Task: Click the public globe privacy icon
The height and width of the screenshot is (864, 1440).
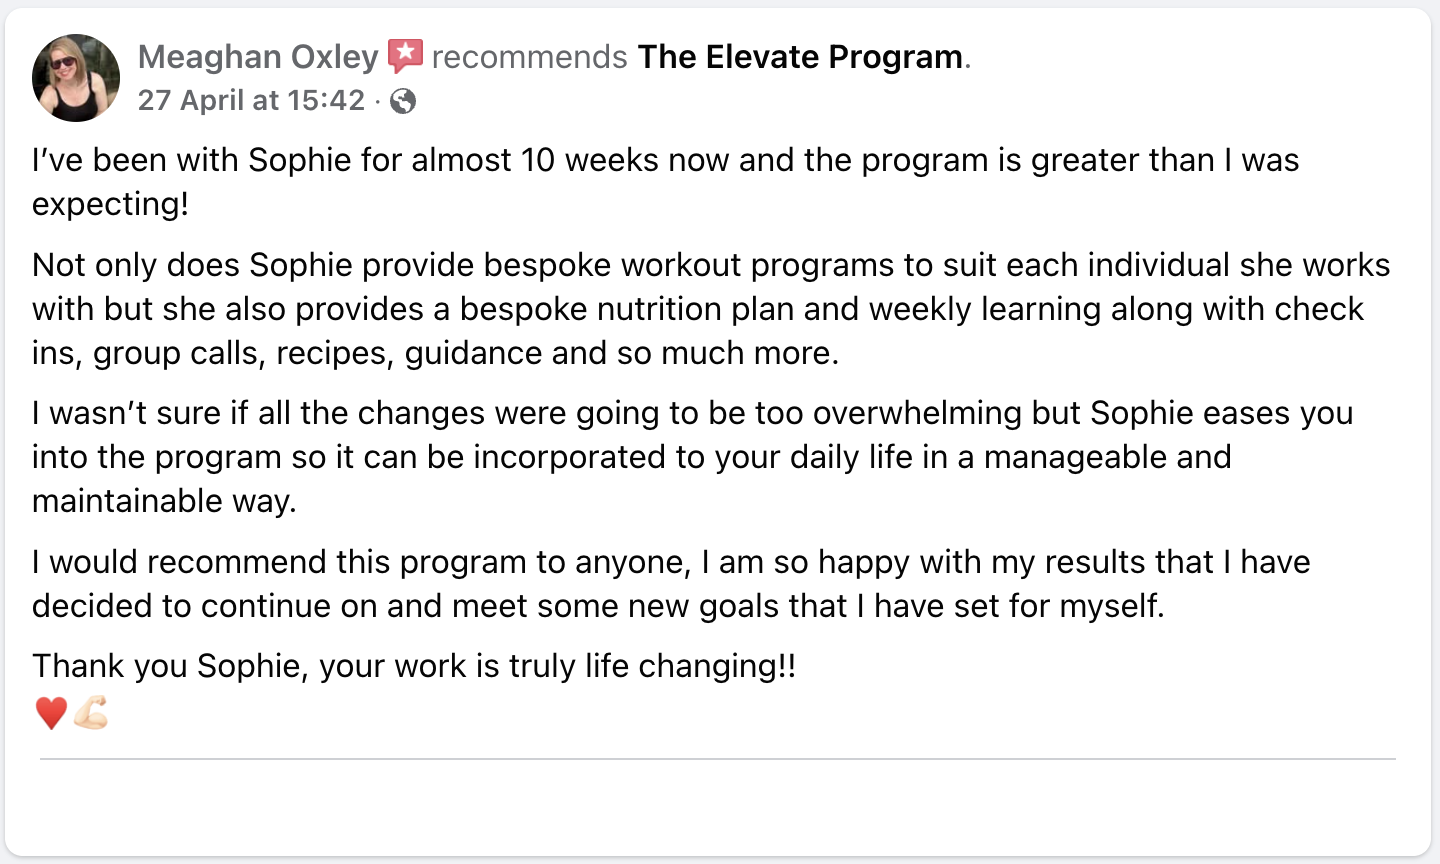Action: 403,101
